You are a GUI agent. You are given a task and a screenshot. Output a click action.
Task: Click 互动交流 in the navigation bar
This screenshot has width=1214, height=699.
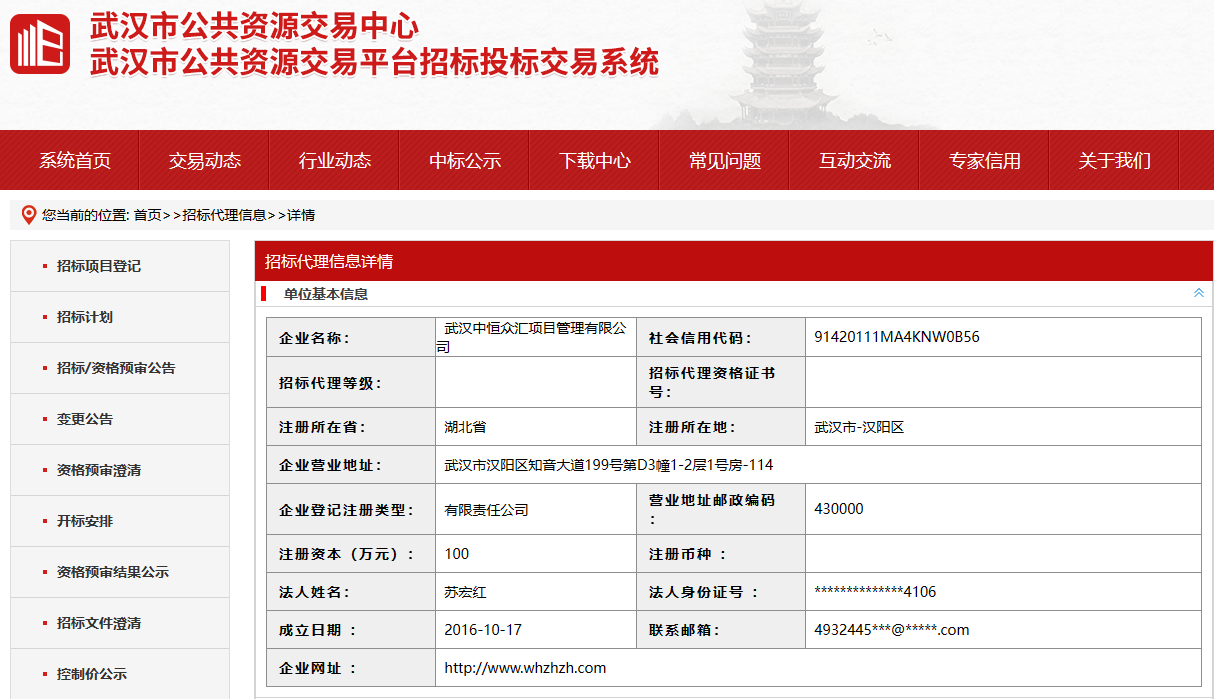[855, 160]
